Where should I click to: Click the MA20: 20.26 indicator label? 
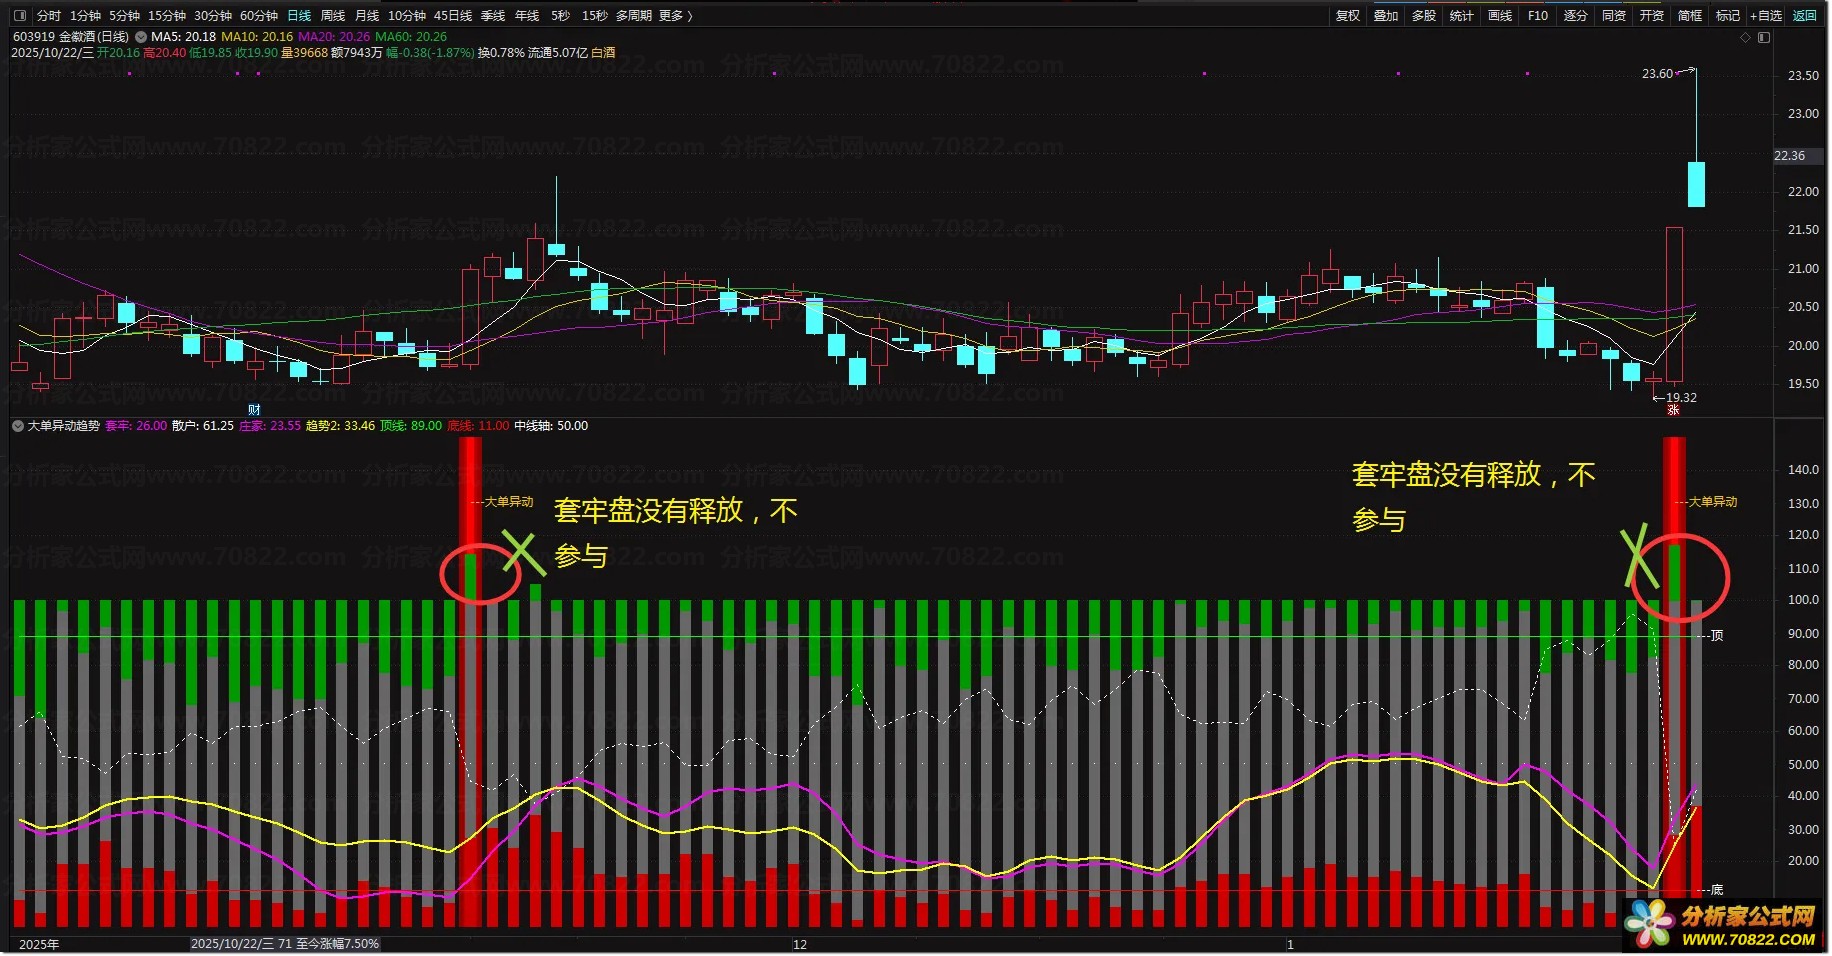pyautogui.click(x=334, y=37)
